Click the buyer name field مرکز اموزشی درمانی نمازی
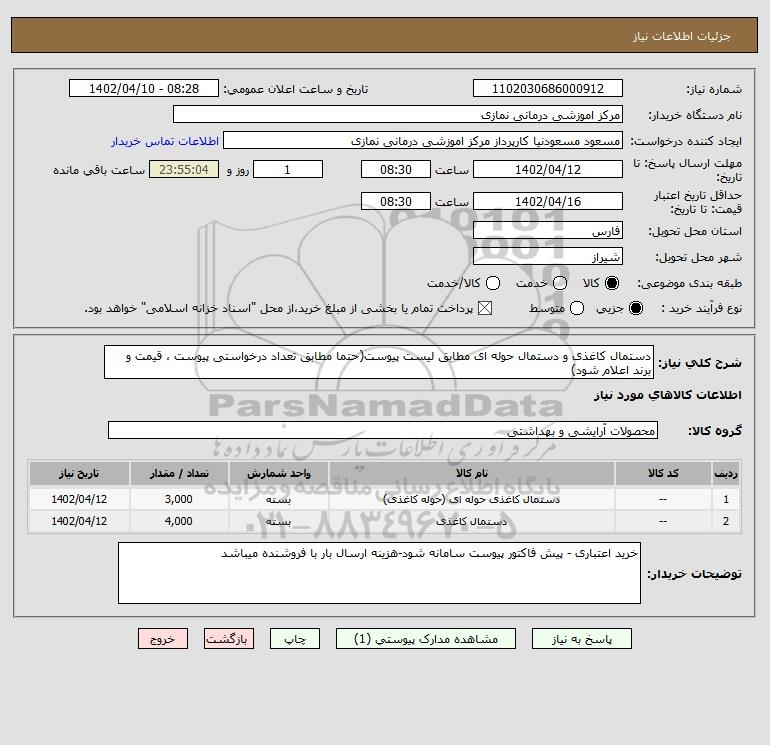 (398, 115)
